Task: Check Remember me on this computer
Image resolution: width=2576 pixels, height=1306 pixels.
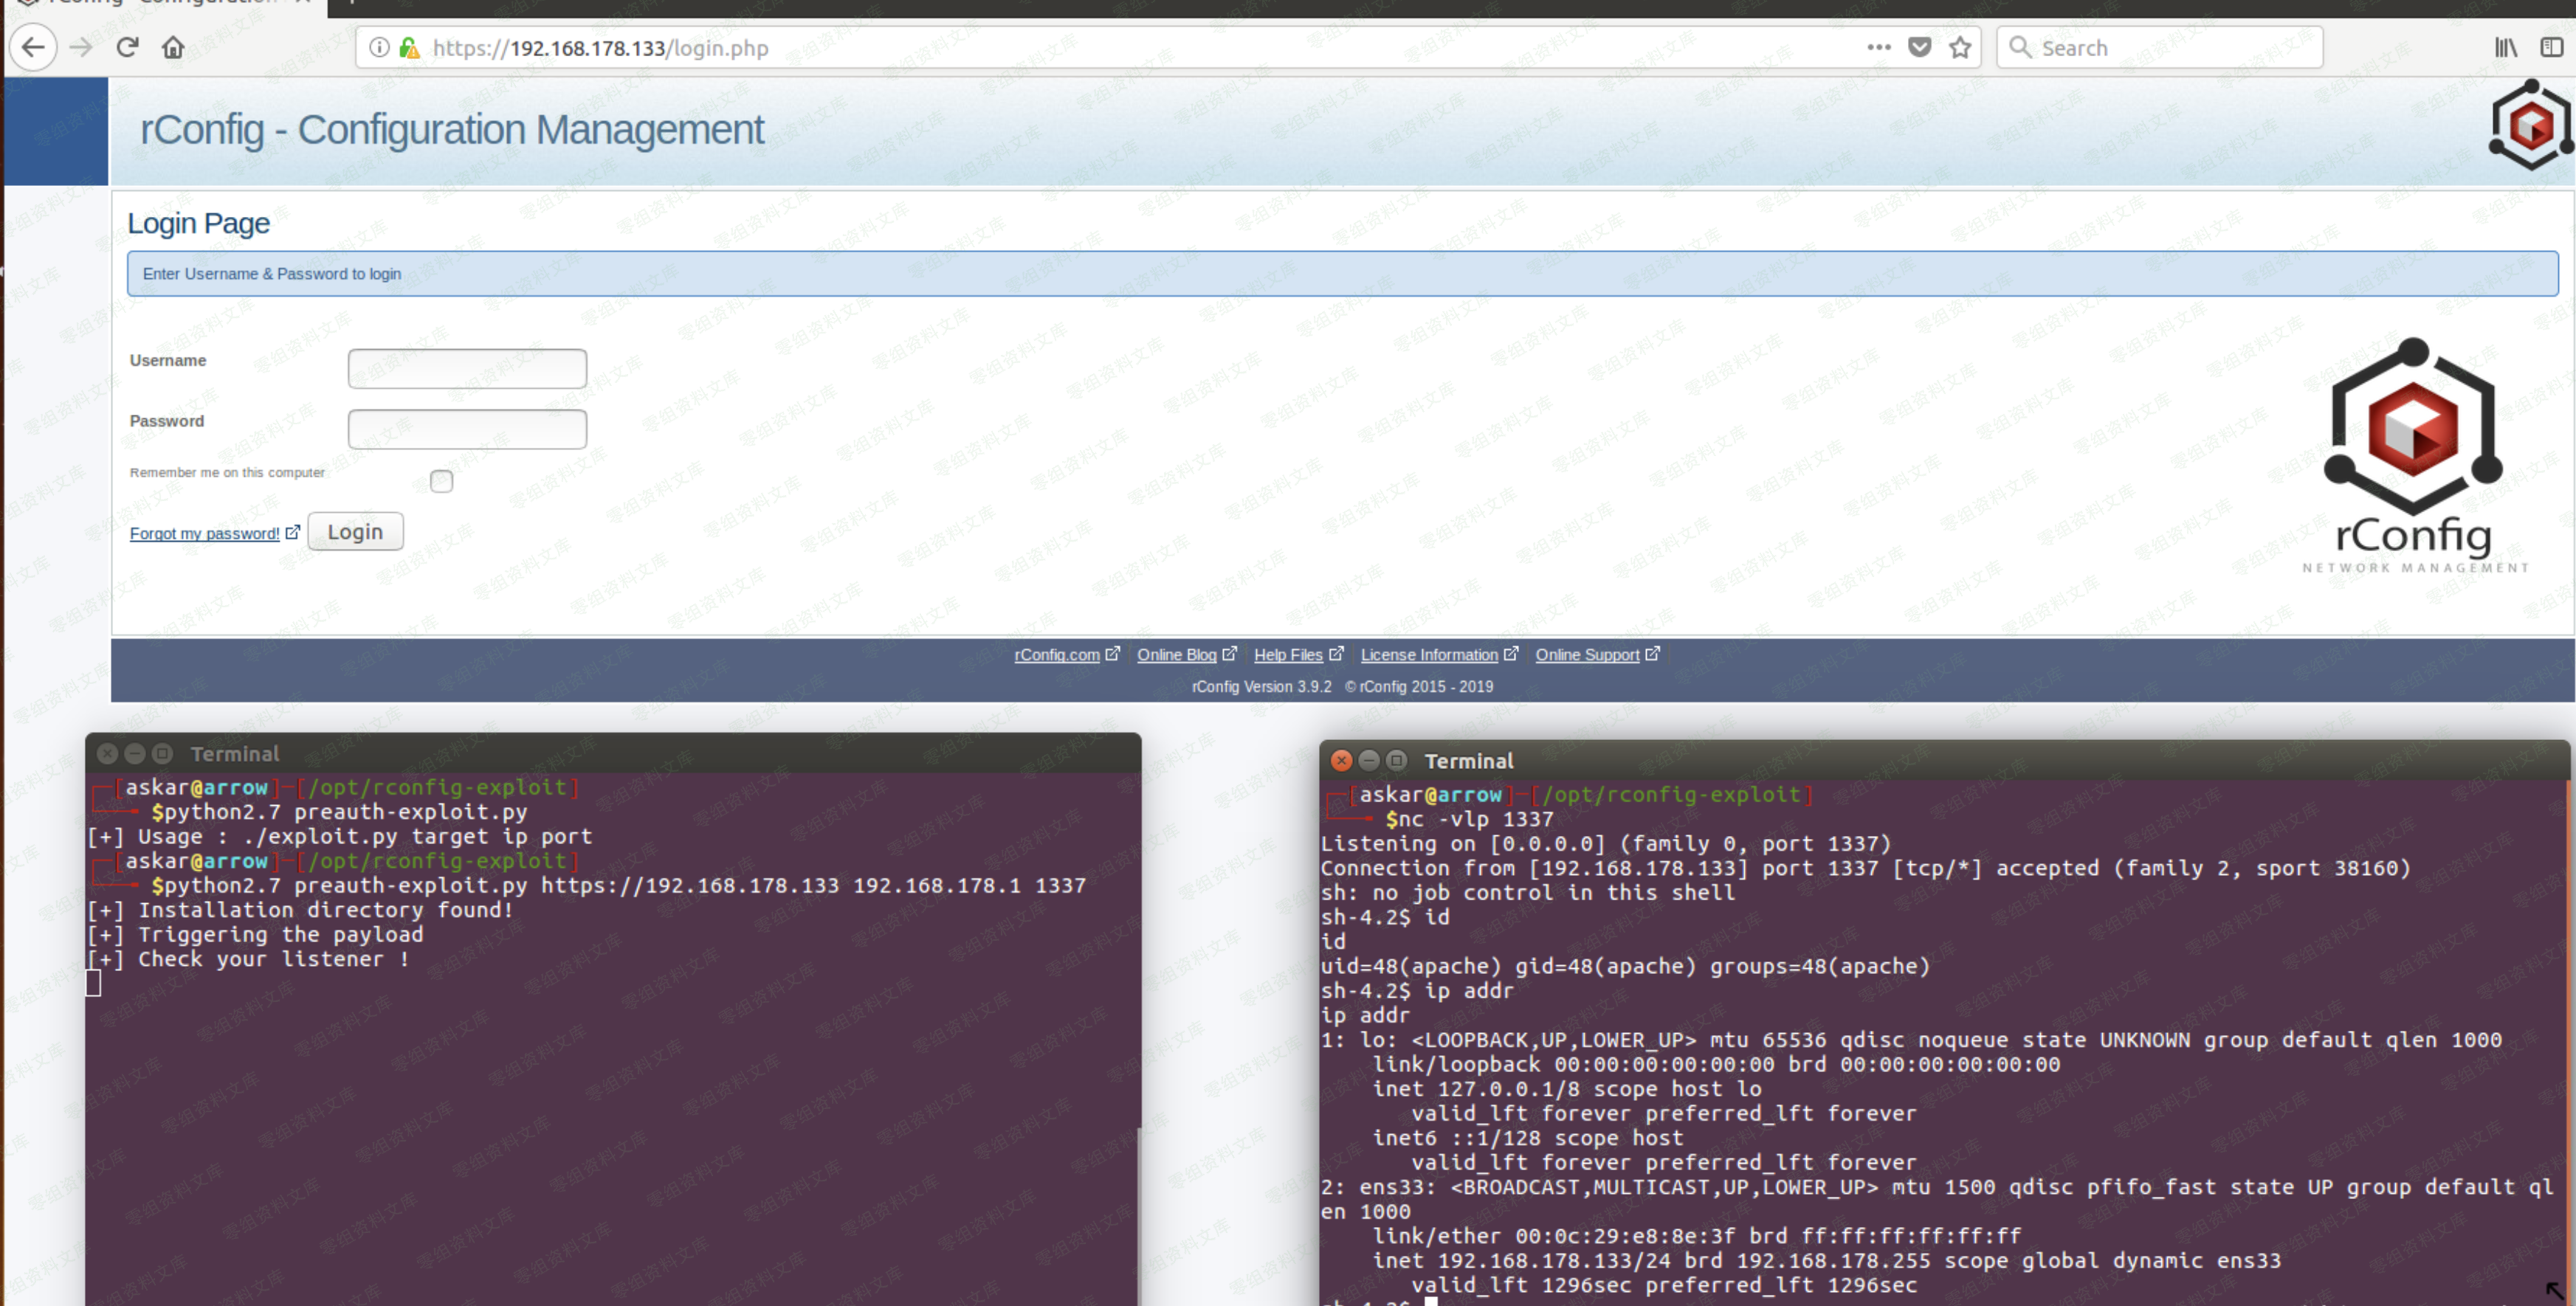Action: 441,481
